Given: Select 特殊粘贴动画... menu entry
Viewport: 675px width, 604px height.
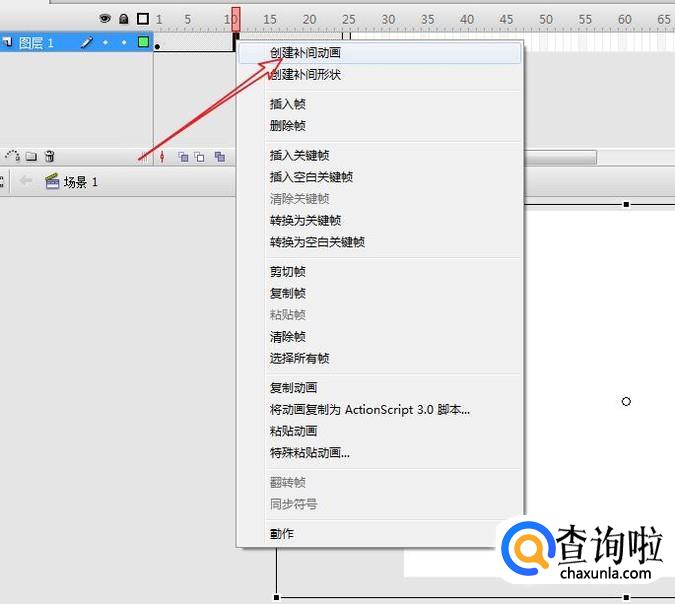Looking at the screenshot, I should 380,452.
